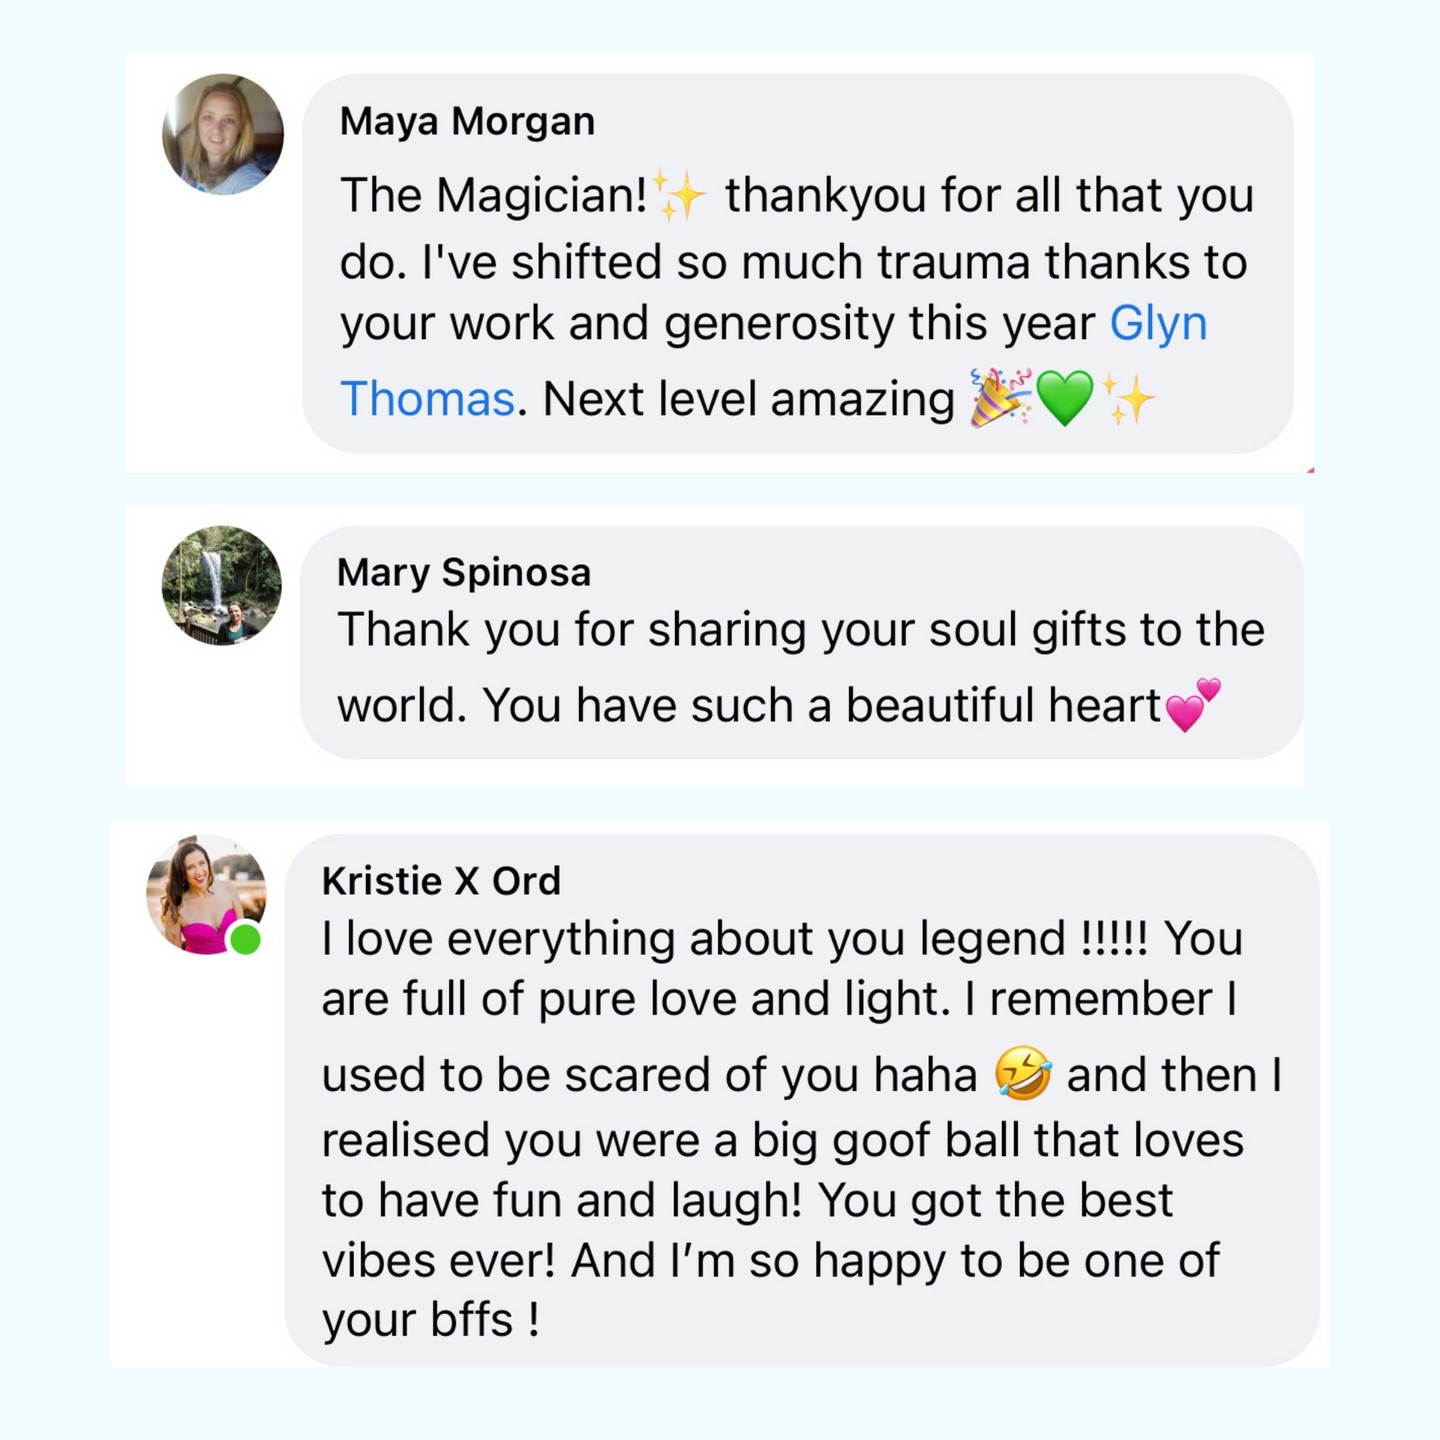This screenshot has width=1440, height=1440.
Task: Click the 'Next level amazing' phrase
Action: click(x=748, y=399)
